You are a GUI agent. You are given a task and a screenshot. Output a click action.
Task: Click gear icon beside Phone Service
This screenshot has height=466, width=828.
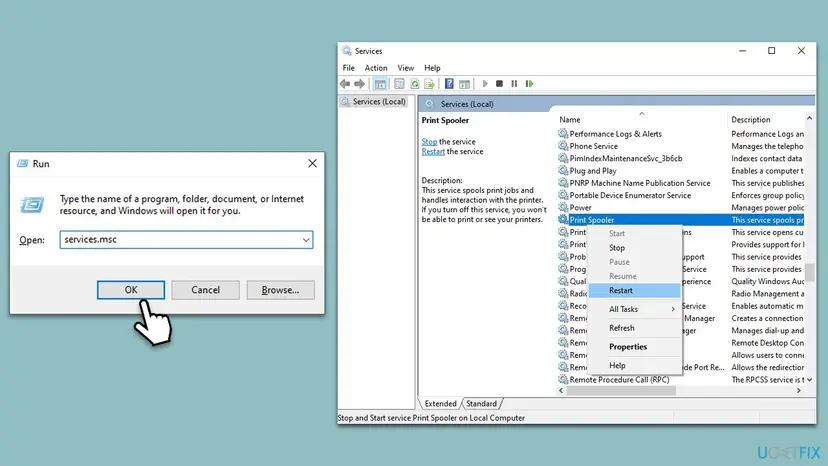(x=563, y=146)
